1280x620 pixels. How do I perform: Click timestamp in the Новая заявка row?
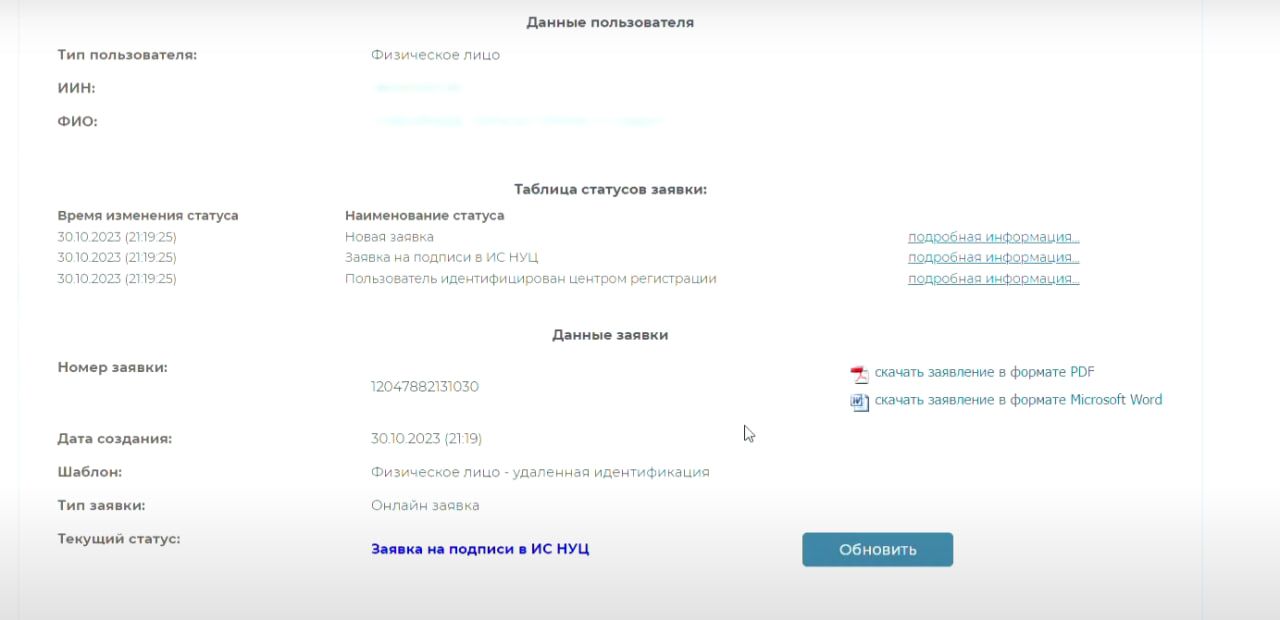(x=117, y=237)
